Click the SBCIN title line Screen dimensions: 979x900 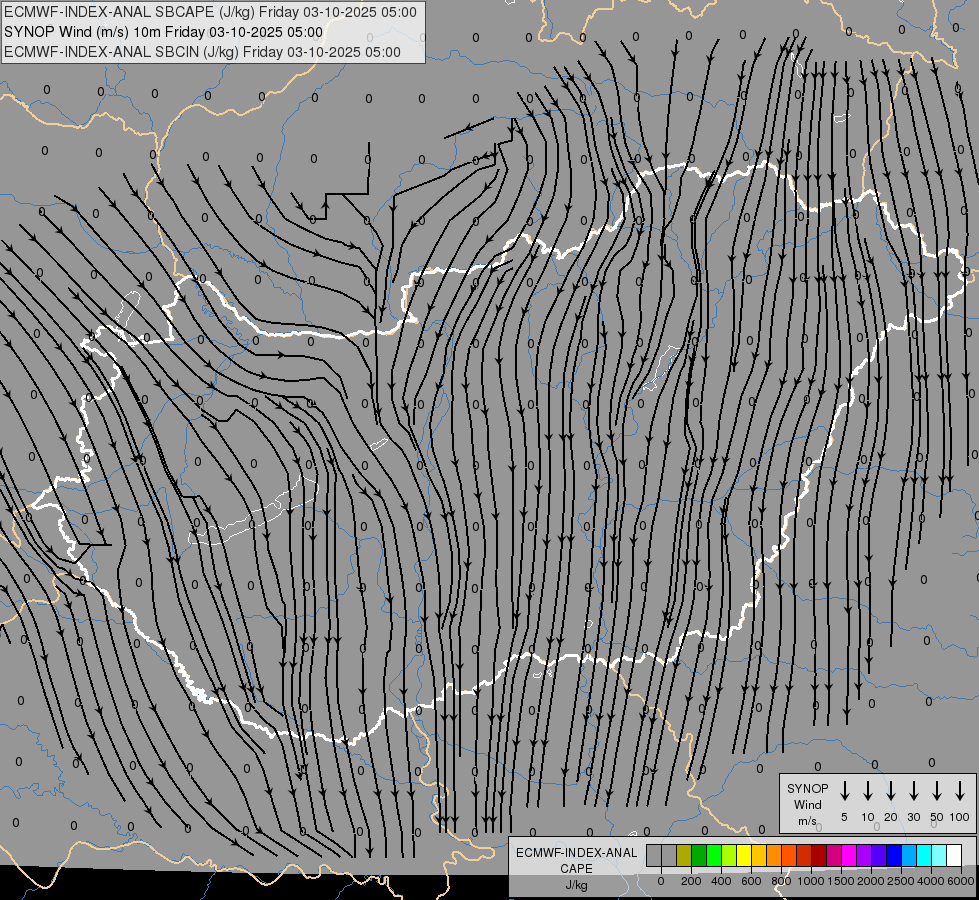tap(203, 52)
